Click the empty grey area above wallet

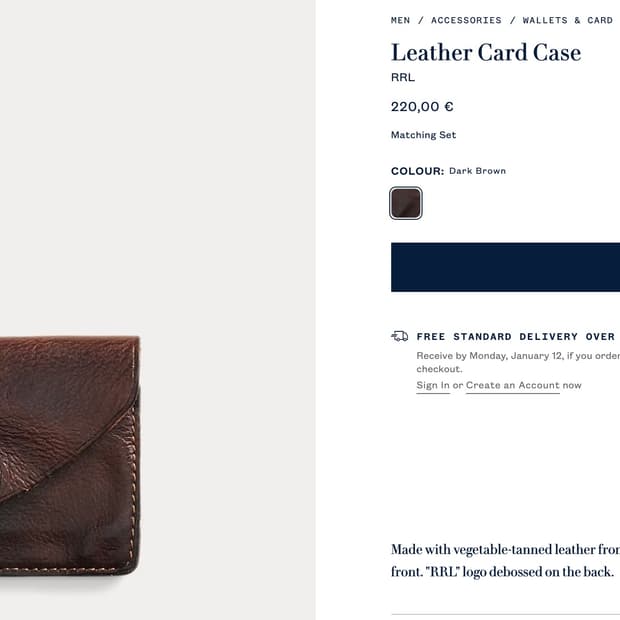click(x=158, y=158)
